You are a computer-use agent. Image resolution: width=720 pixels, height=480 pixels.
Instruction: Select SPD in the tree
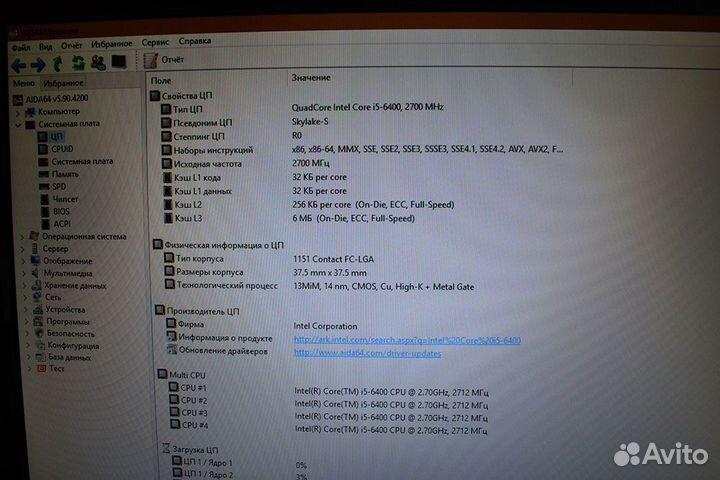[53, 186]
